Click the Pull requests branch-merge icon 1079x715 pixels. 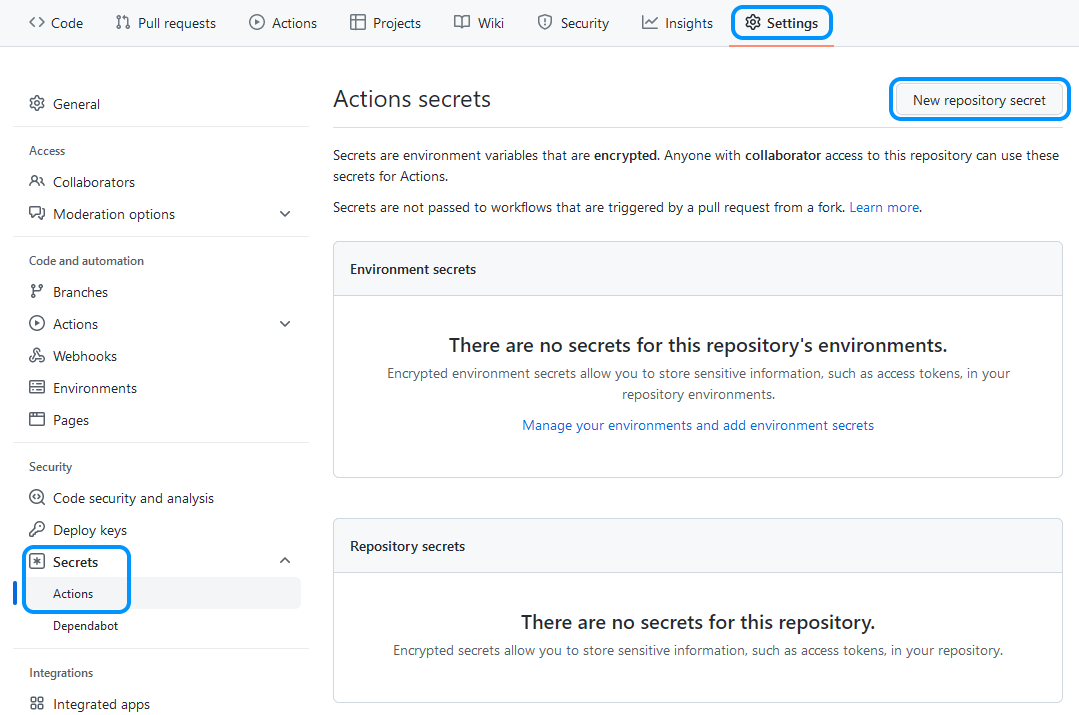[123, 23]
